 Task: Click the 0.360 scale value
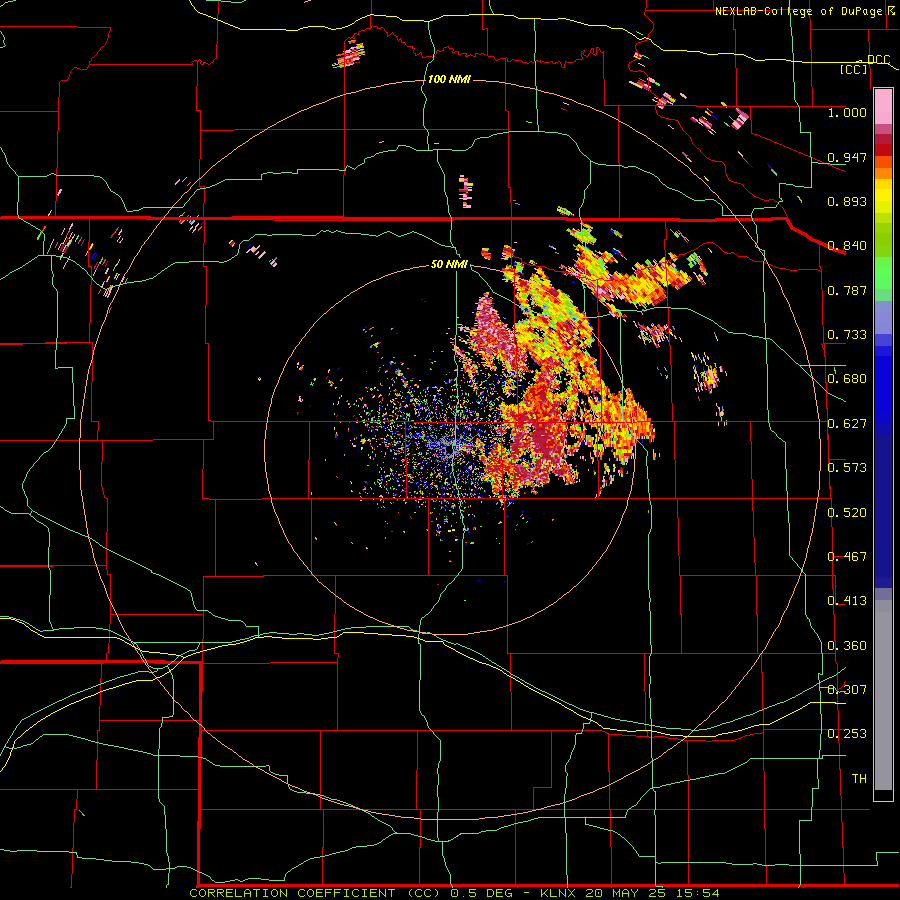click(847, 646)
